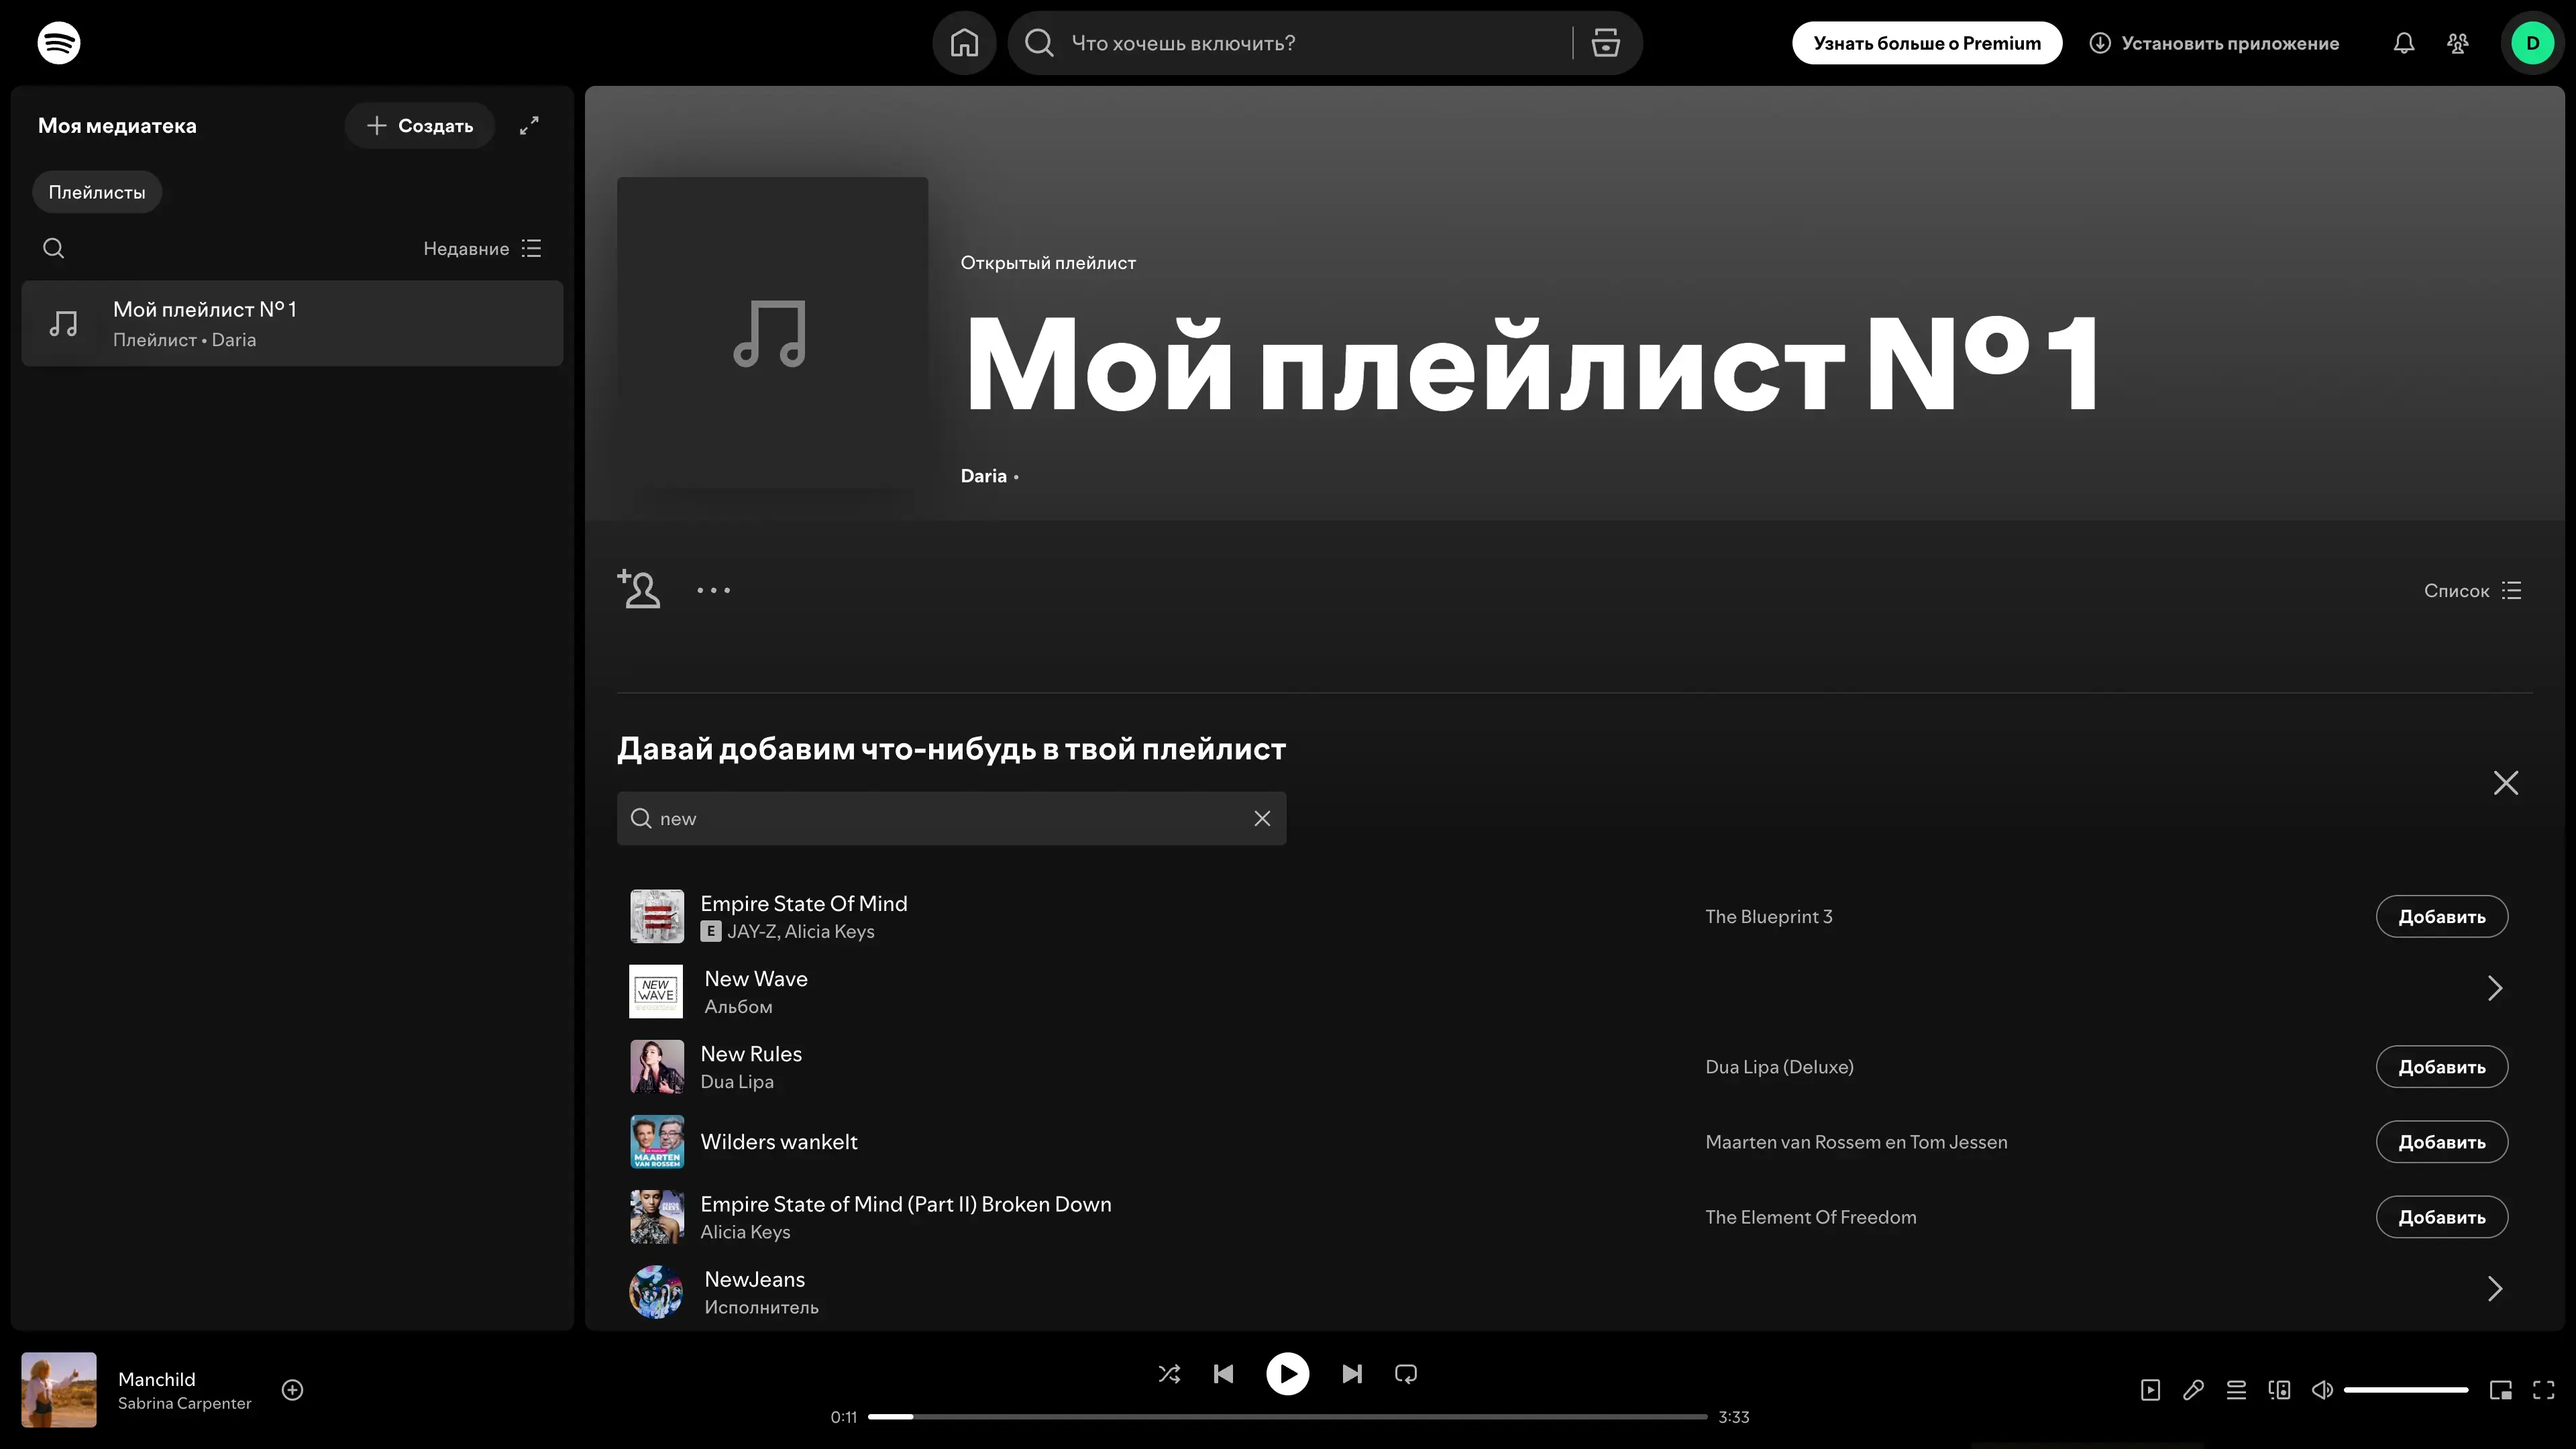2576x1449 pixels.
Task: Open lyrics microphone icon
Action: tap(2193, 1390)
